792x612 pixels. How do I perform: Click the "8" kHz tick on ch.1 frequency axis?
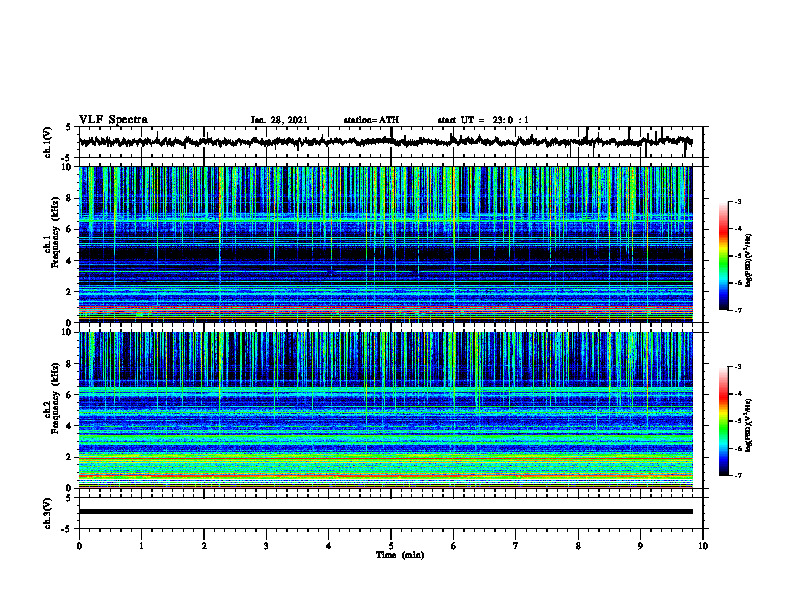click(x=70, y=198)
